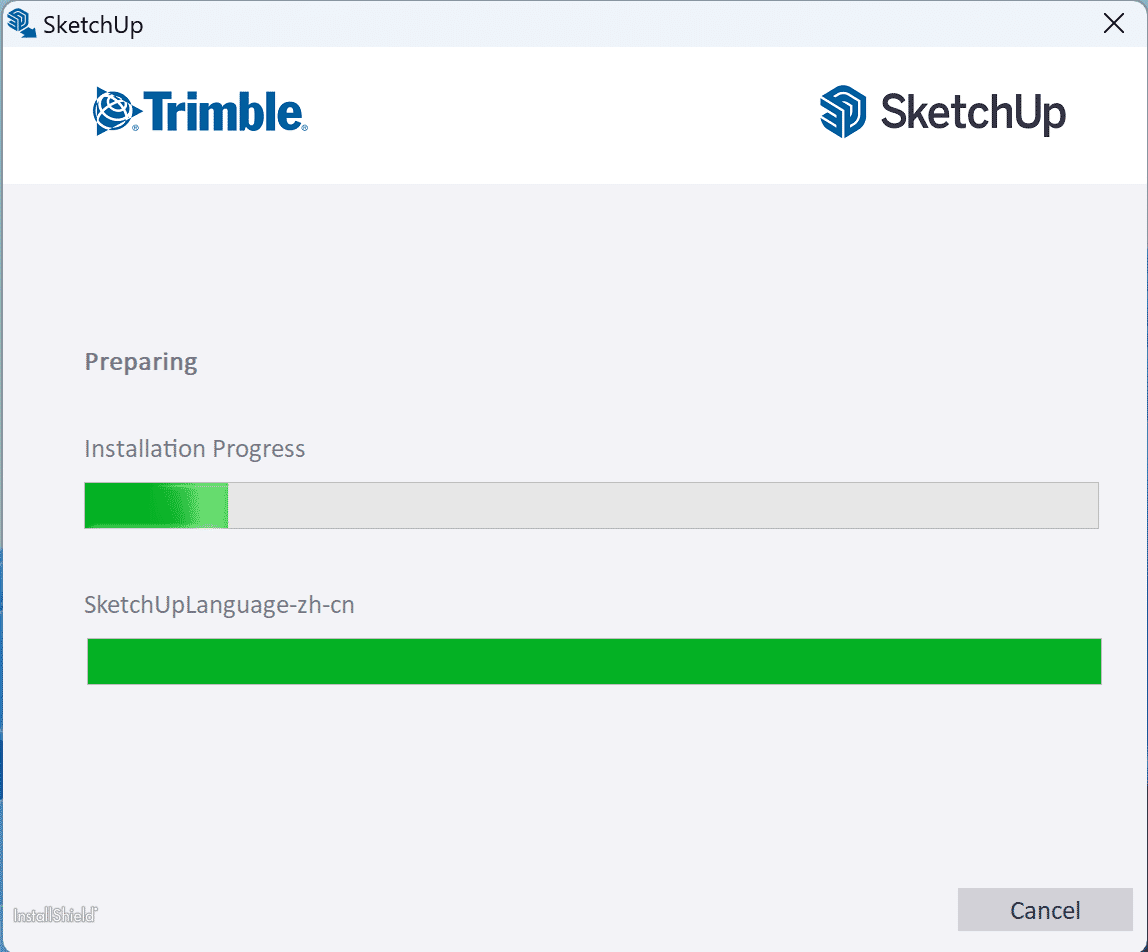The height and width of the screenshot is (952, 1148).
Task: Click the filled green part of Installation Progress
Action: (x=155, y=506)
